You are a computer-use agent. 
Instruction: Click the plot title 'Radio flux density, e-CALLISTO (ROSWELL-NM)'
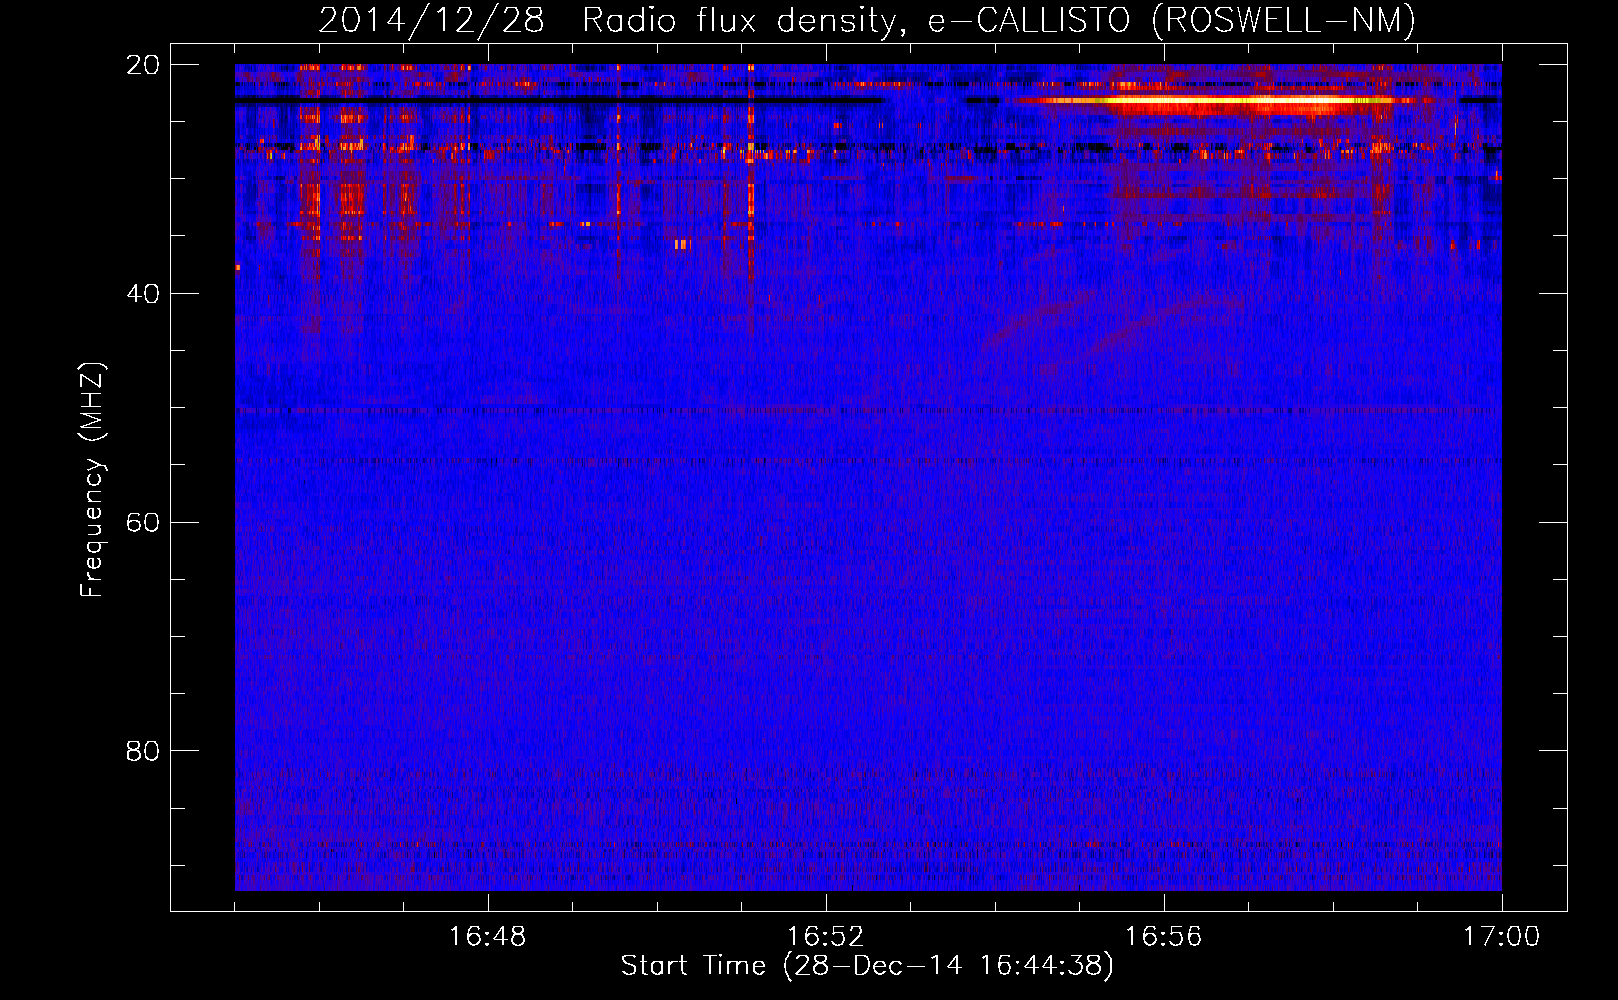tap(999, 20)
